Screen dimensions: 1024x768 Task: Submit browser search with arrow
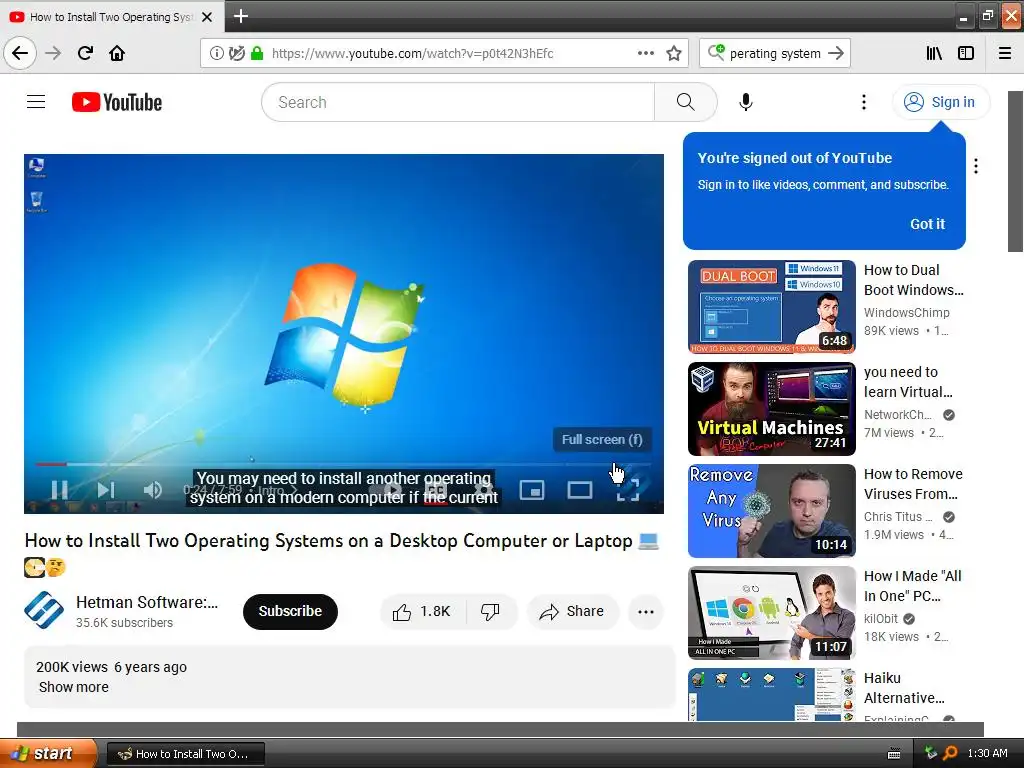836,53
